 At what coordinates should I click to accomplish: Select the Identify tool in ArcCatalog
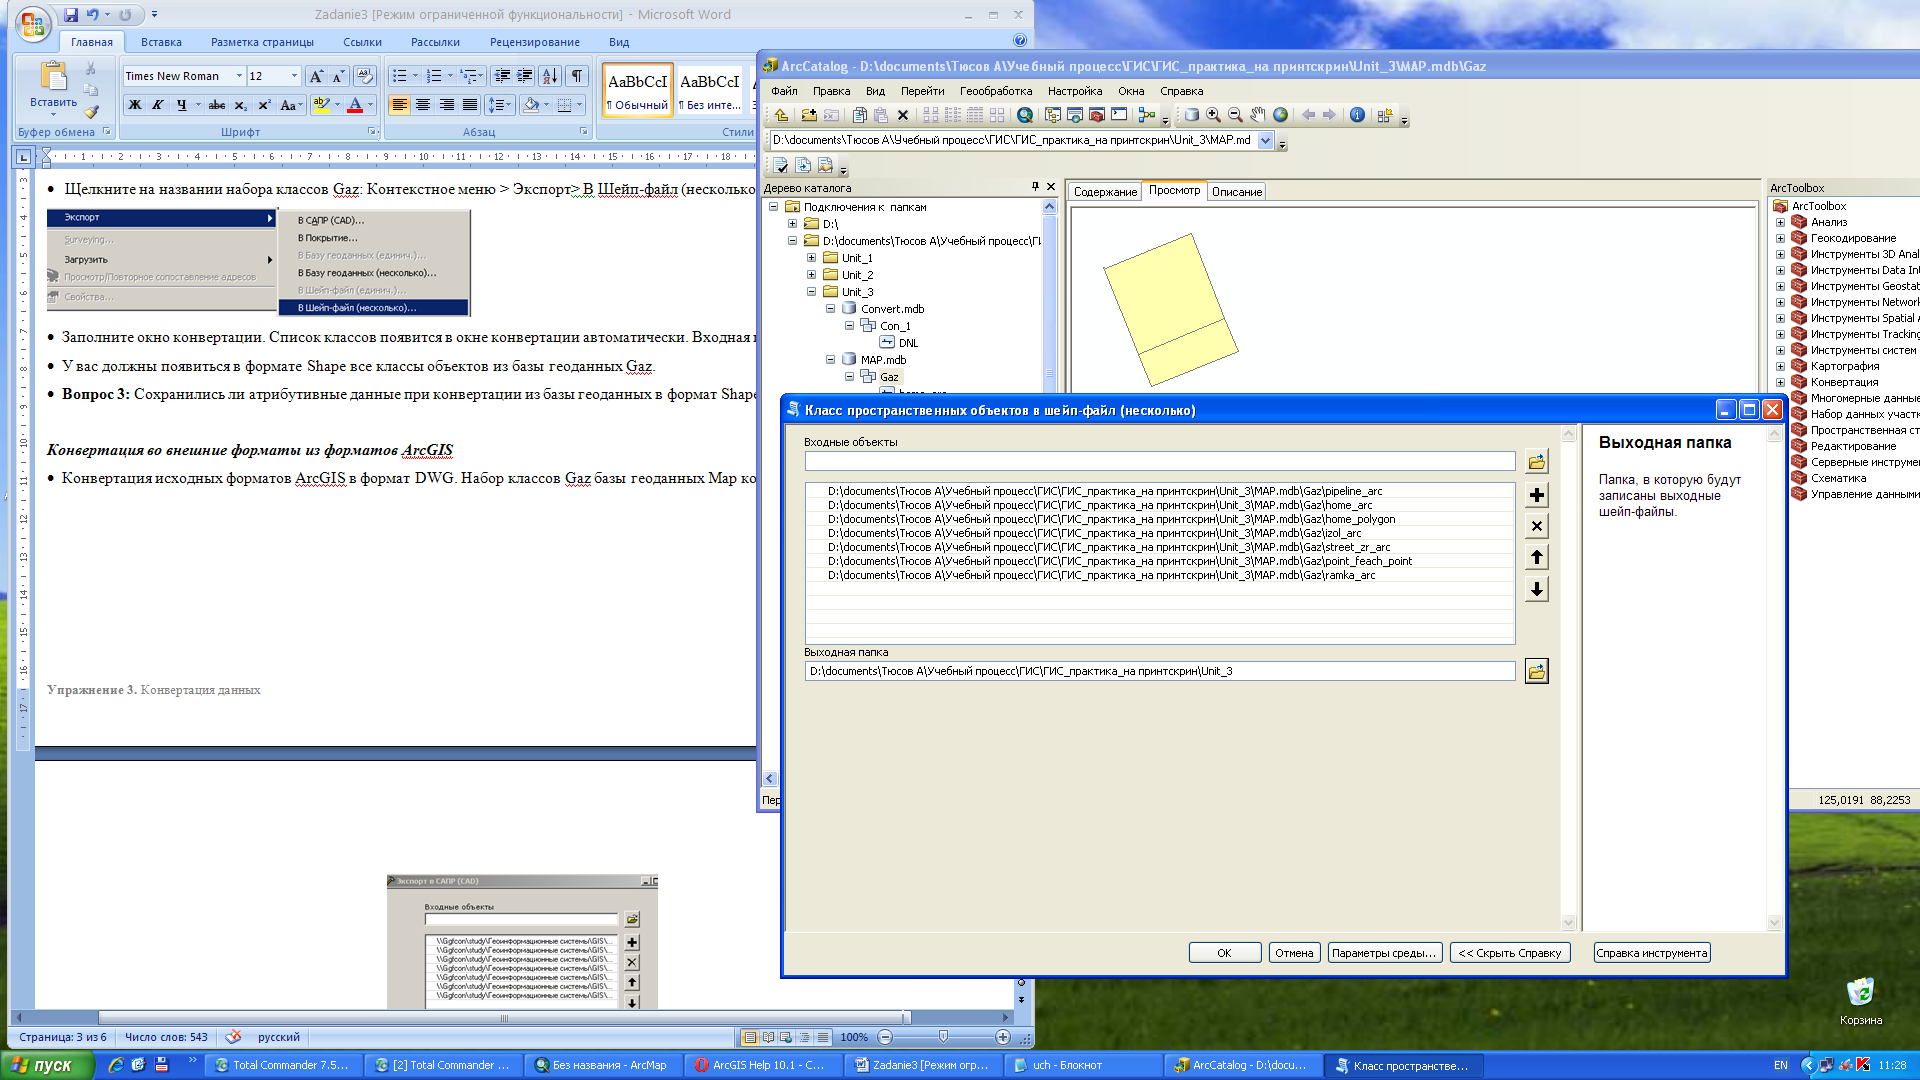pyautogui.click(x=1357, y=115)
